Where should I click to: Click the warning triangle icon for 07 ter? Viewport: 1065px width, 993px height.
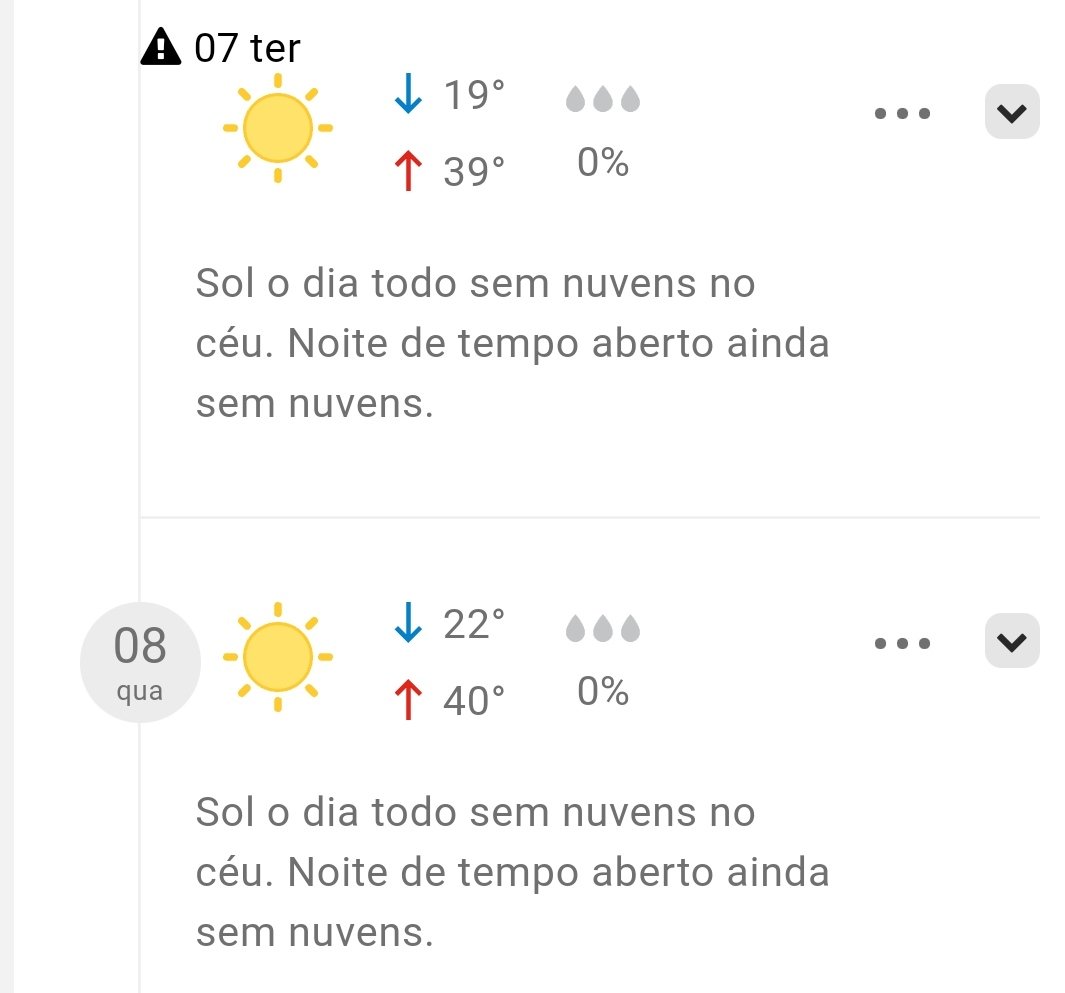click(x=161, y=47)
